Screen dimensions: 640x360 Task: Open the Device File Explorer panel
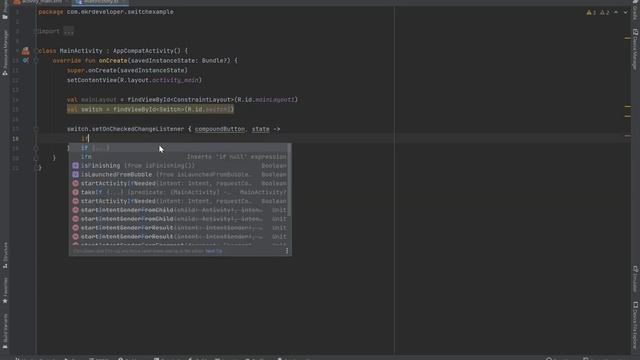(635, 324)
